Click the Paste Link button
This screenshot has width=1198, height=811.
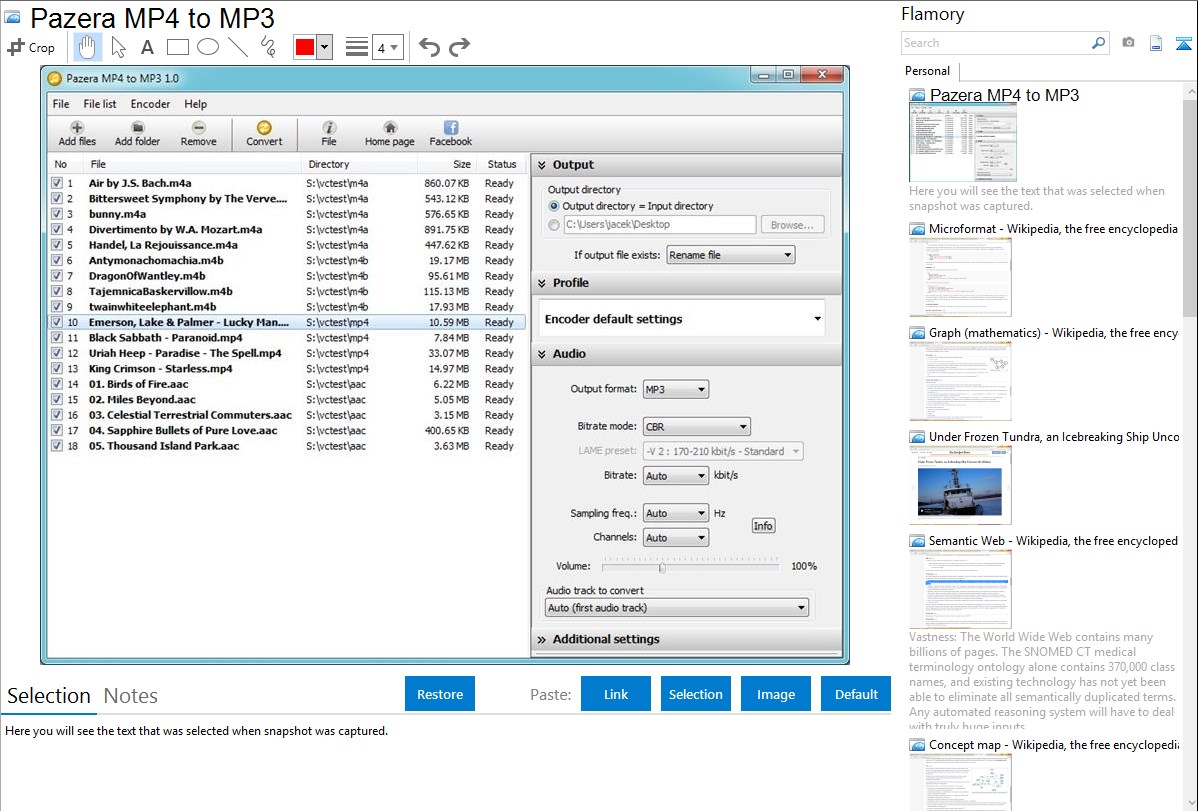tap(616, 694)
